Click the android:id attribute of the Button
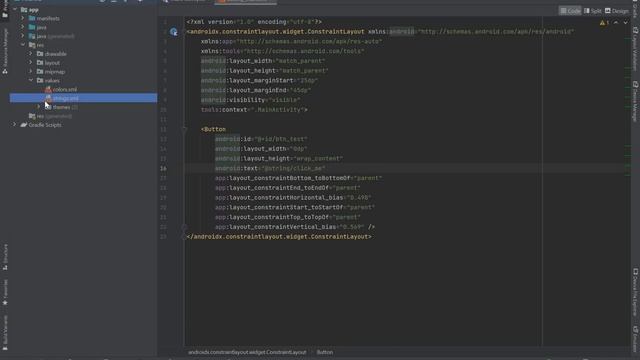This screenshot has width=640, height=360. point(261,139)
